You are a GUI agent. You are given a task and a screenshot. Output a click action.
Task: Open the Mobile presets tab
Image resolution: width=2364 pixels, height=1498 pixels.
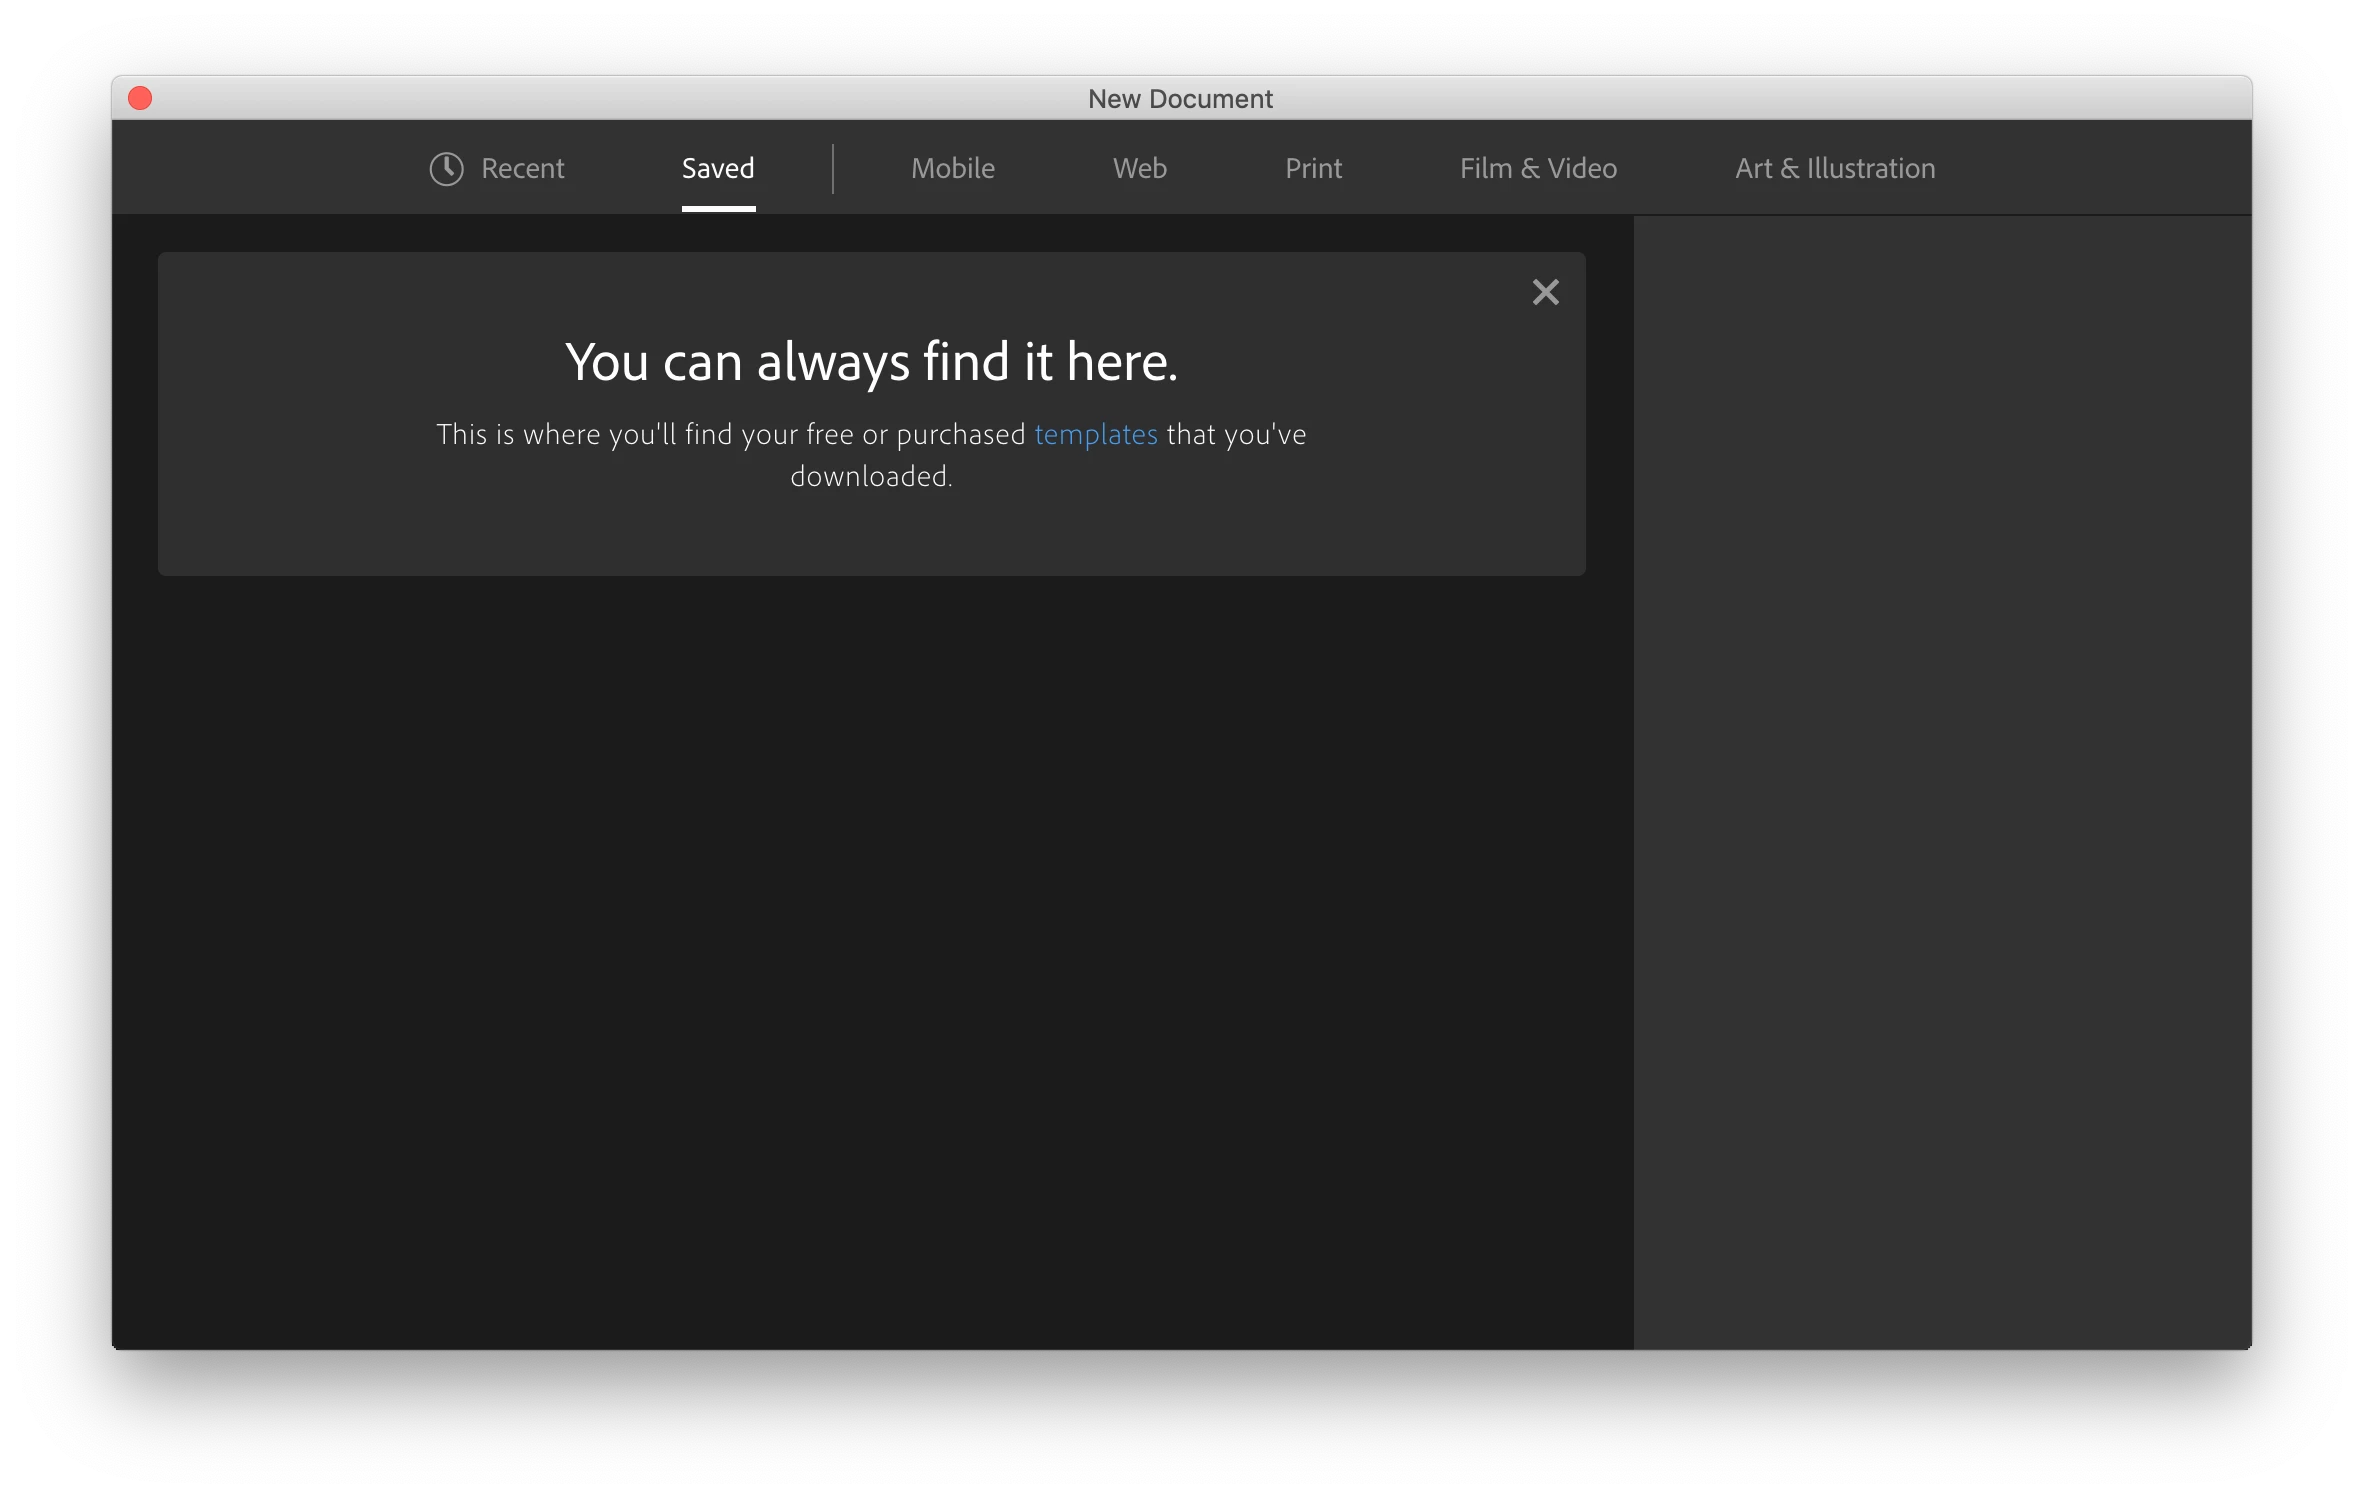point(952,169)
